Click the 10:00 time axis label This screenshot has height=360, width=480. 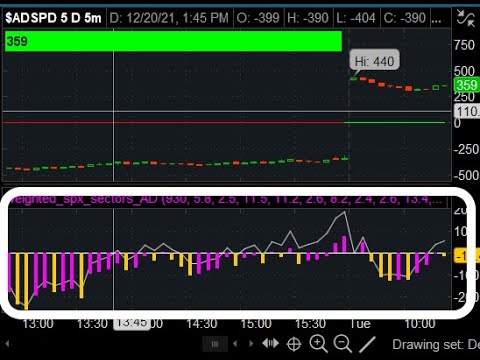click(420, 323)
